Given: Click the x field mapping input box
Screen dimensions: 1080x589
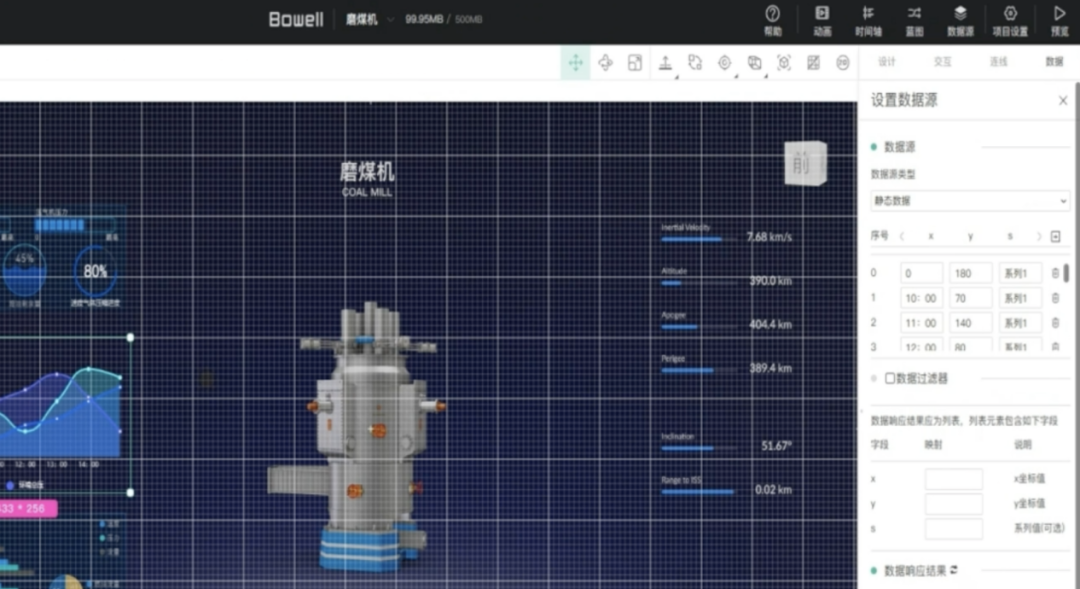Looking at the screenshot, I should (x=953, y=479).
